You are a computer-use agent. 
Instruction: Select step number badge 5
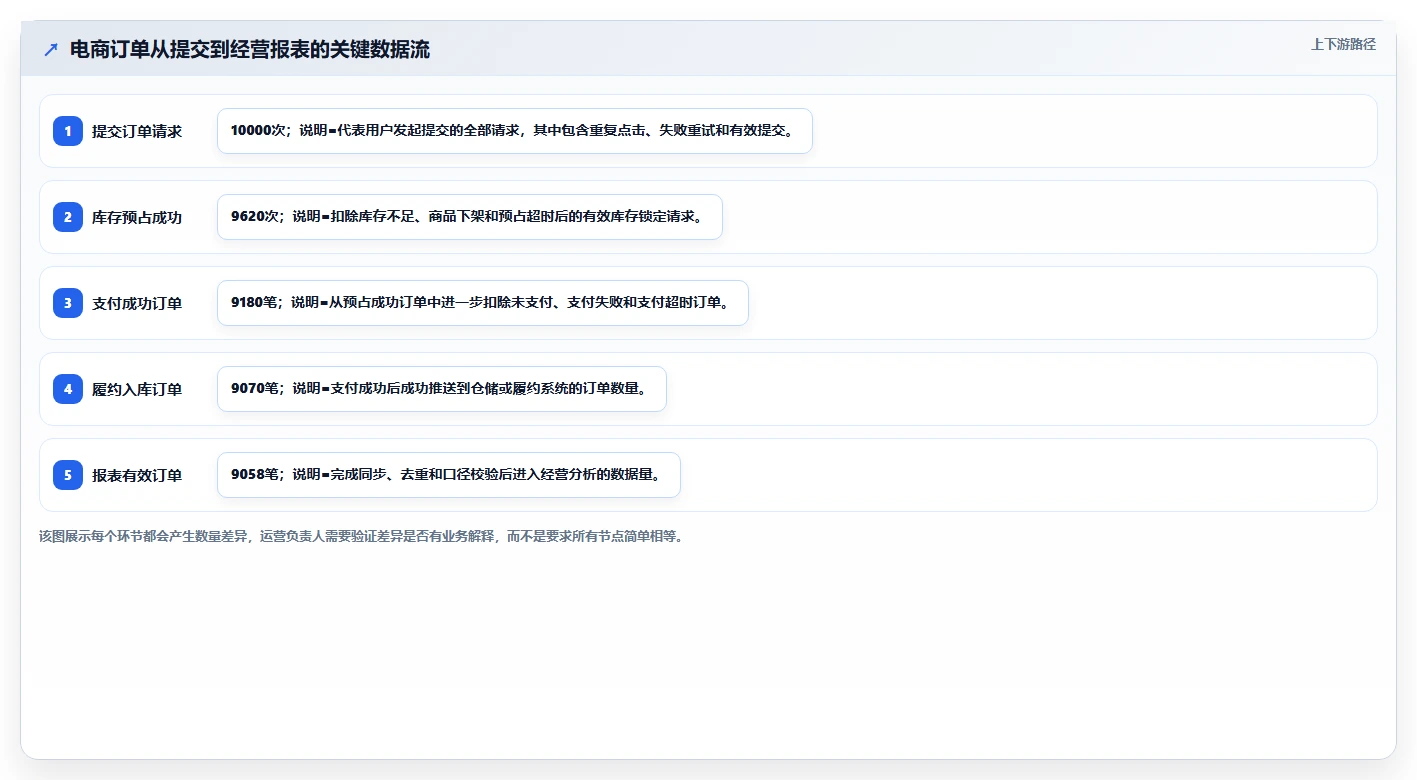[68, 475]
